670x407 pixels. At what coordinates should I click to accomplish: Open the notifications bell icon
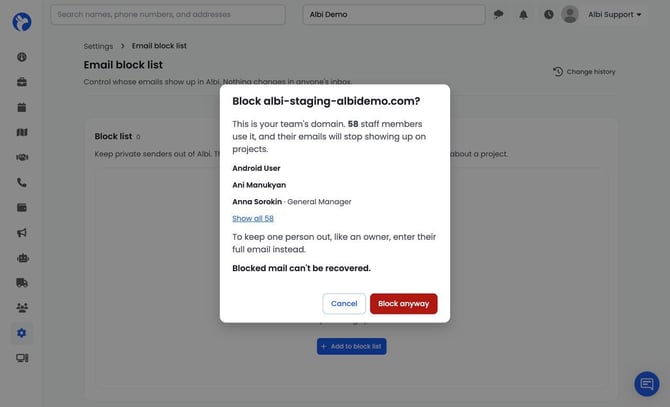[523, 15]
